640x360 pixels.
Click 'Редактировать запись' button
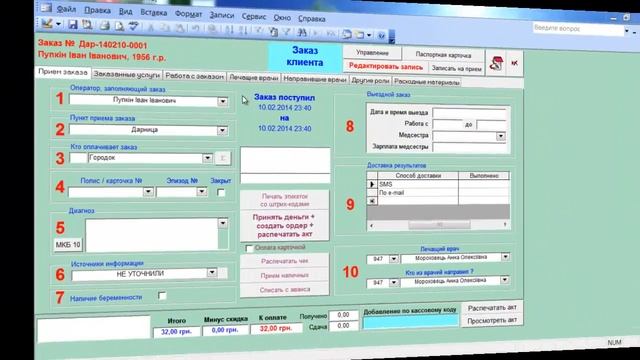[386, 67]
